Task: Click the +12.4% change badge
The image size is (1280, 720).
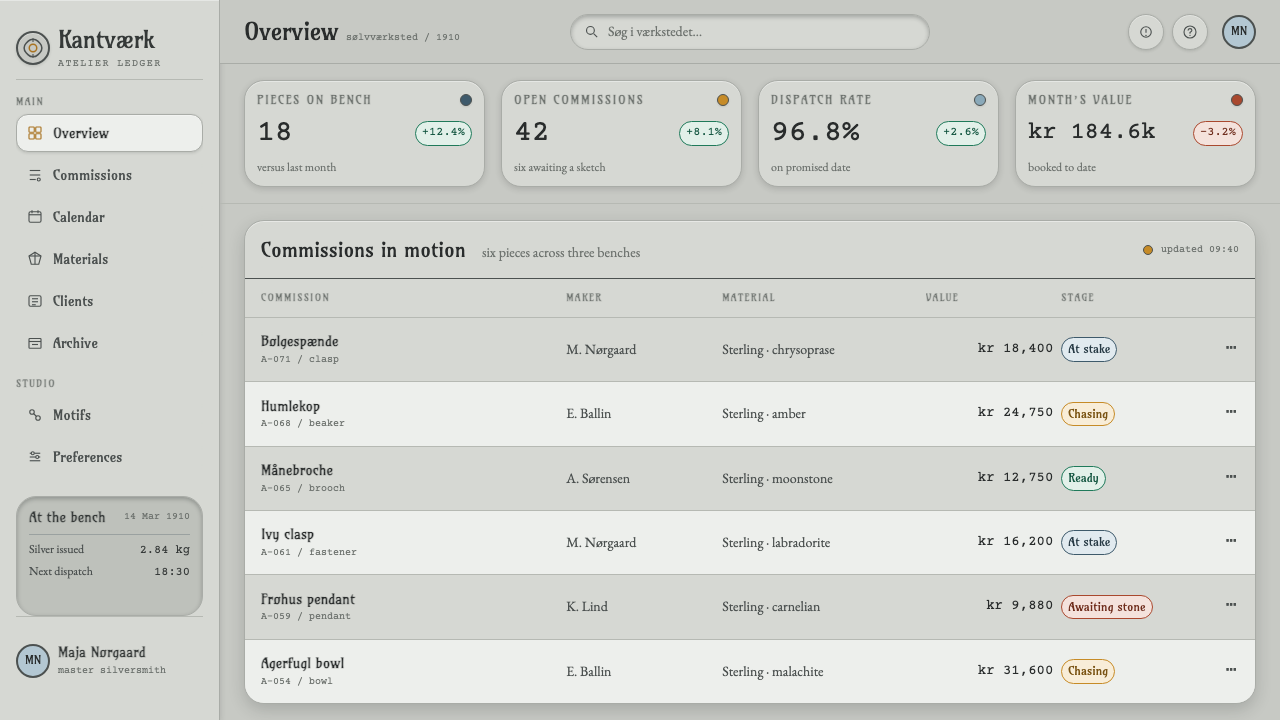Action: click(x=444, y=133)
